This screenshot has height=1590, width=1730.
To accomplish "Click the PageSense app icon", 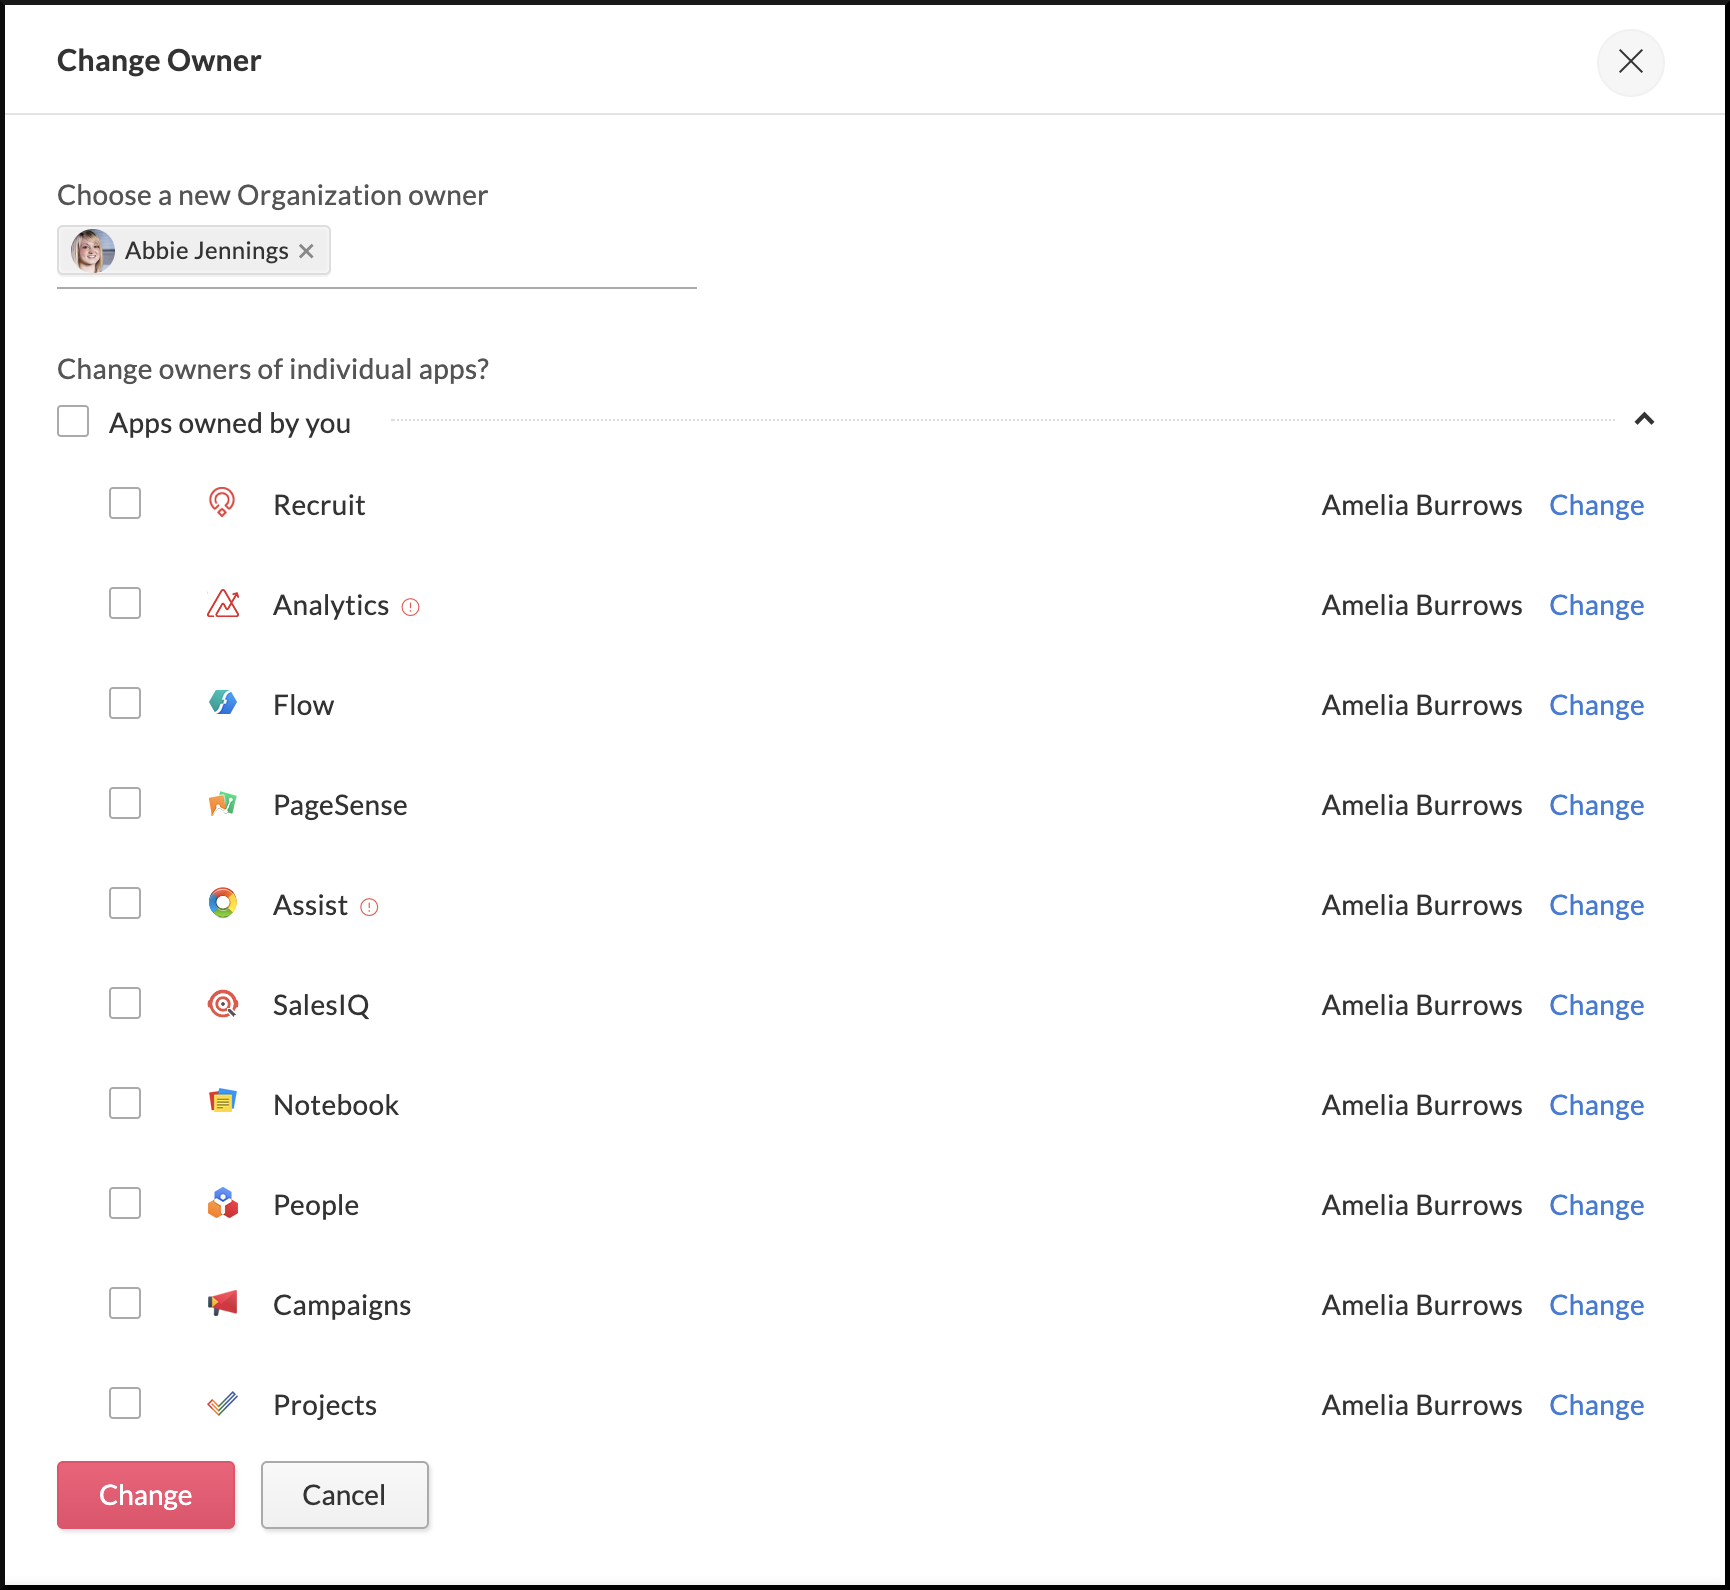I will point(223,803).
